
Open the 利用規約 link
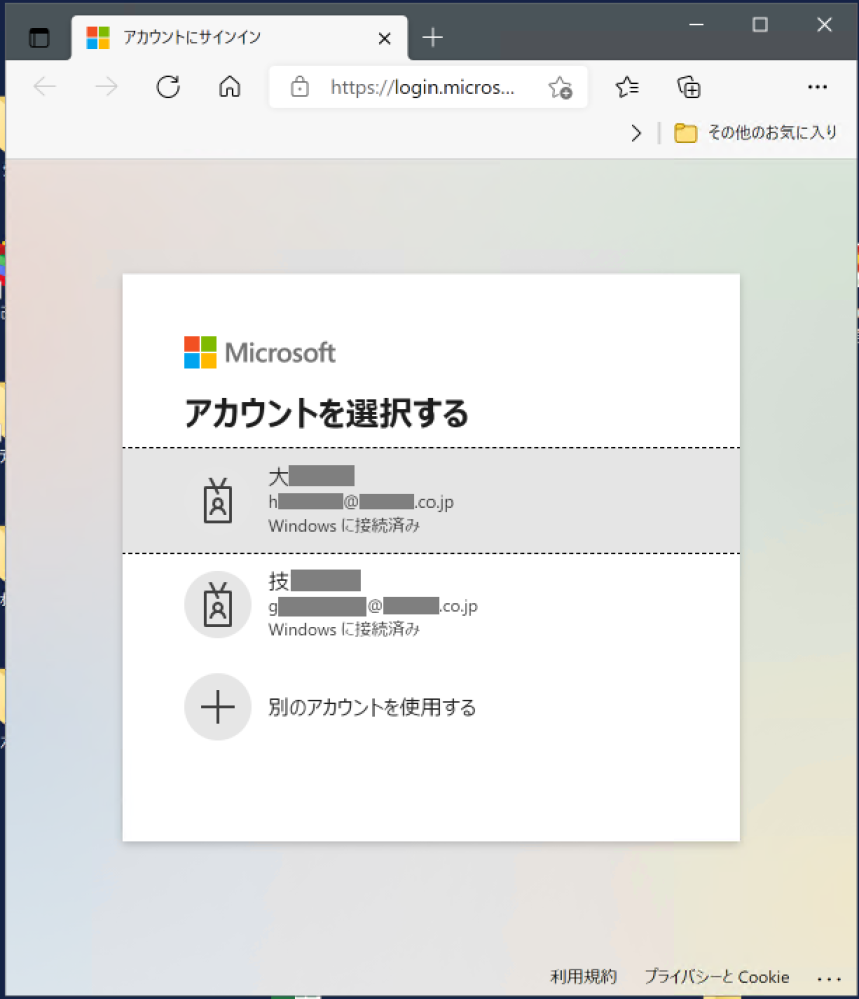click(583, 977)
